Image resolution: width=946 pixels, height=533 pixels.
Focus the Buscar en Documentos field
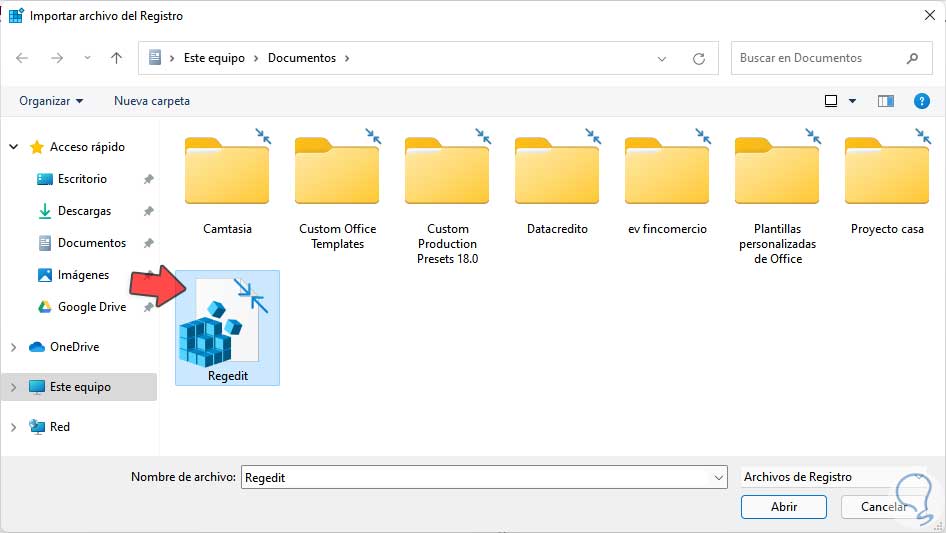831,58
